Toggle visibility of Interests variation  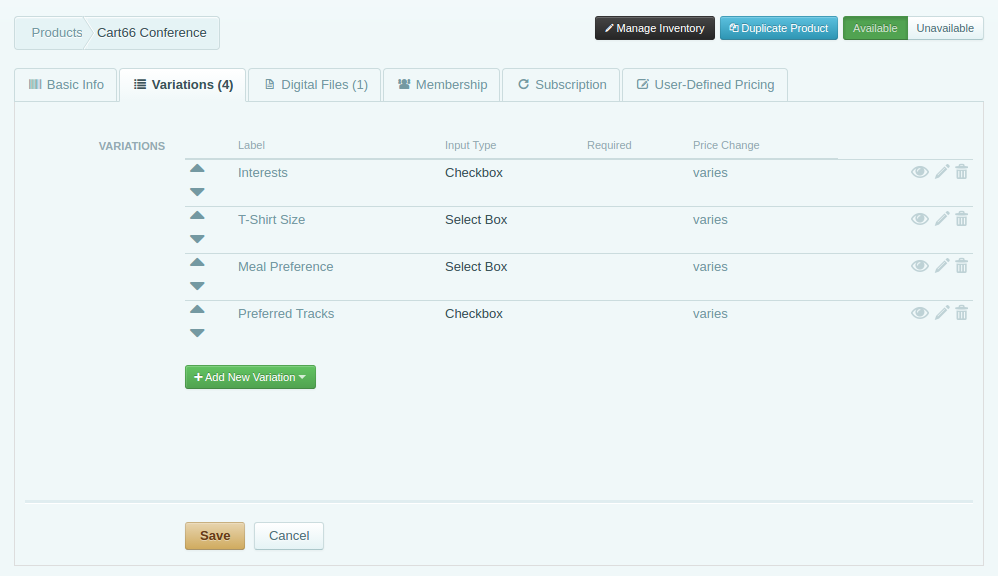pos(920,172)
